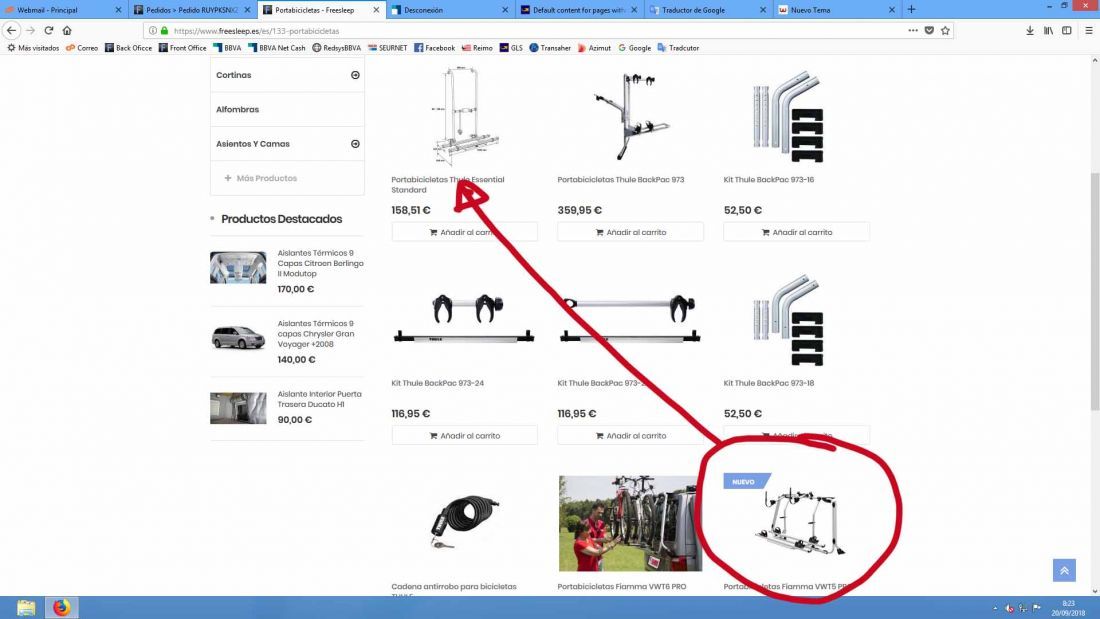Click the Firefox taskbar icon
1100x619 pixels.
pos(62,607)
